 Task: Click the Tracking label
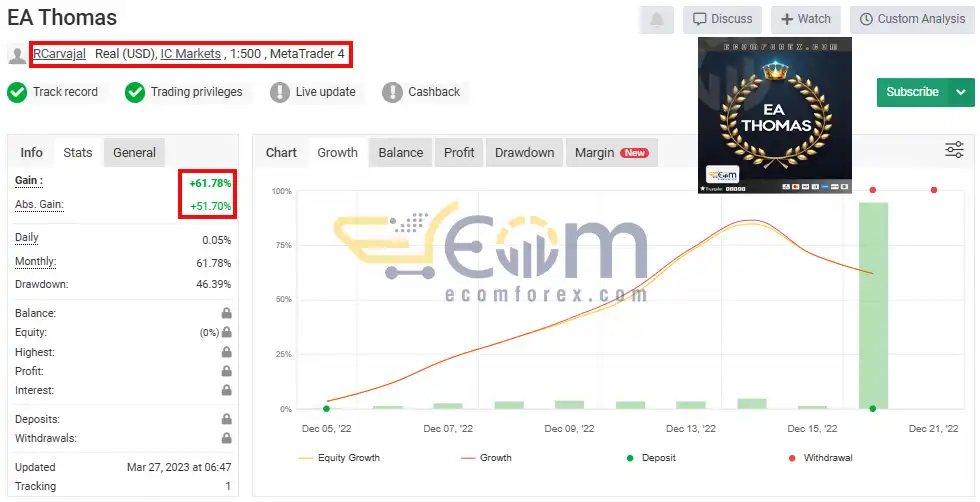[35, 486]
